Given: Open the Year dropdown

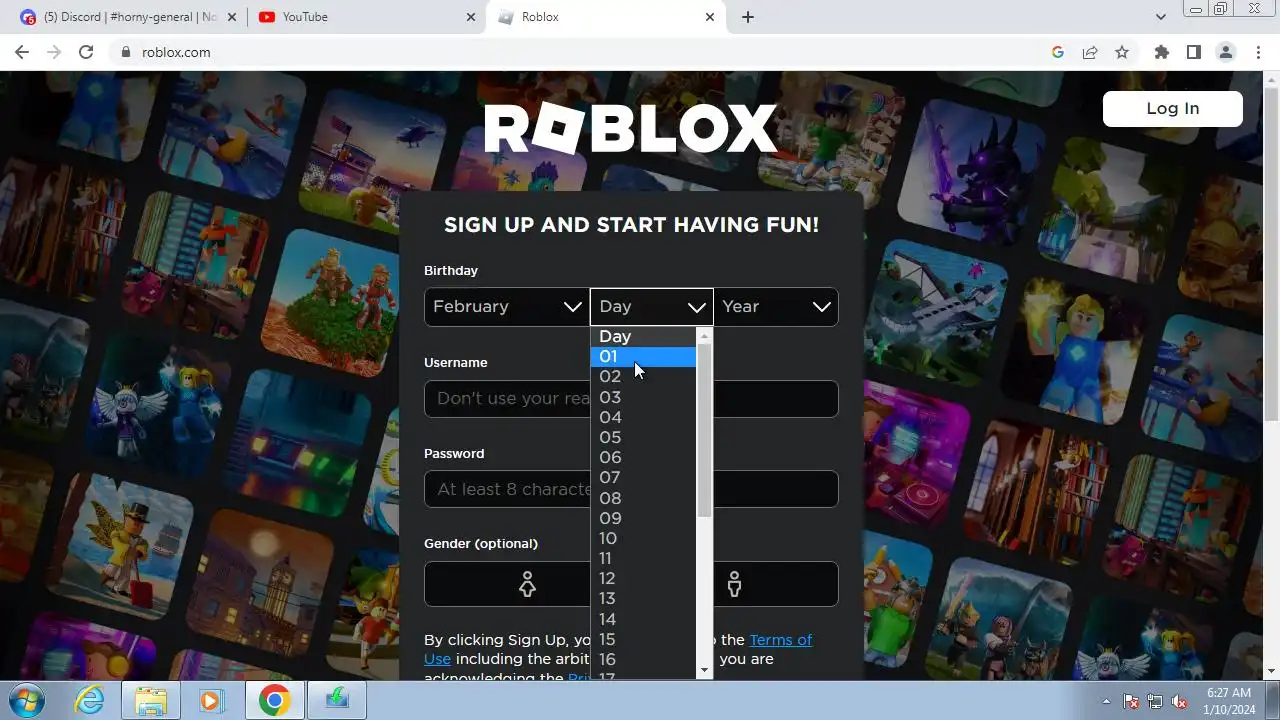Looking at the screenshot, I should [x=776, y=307].
